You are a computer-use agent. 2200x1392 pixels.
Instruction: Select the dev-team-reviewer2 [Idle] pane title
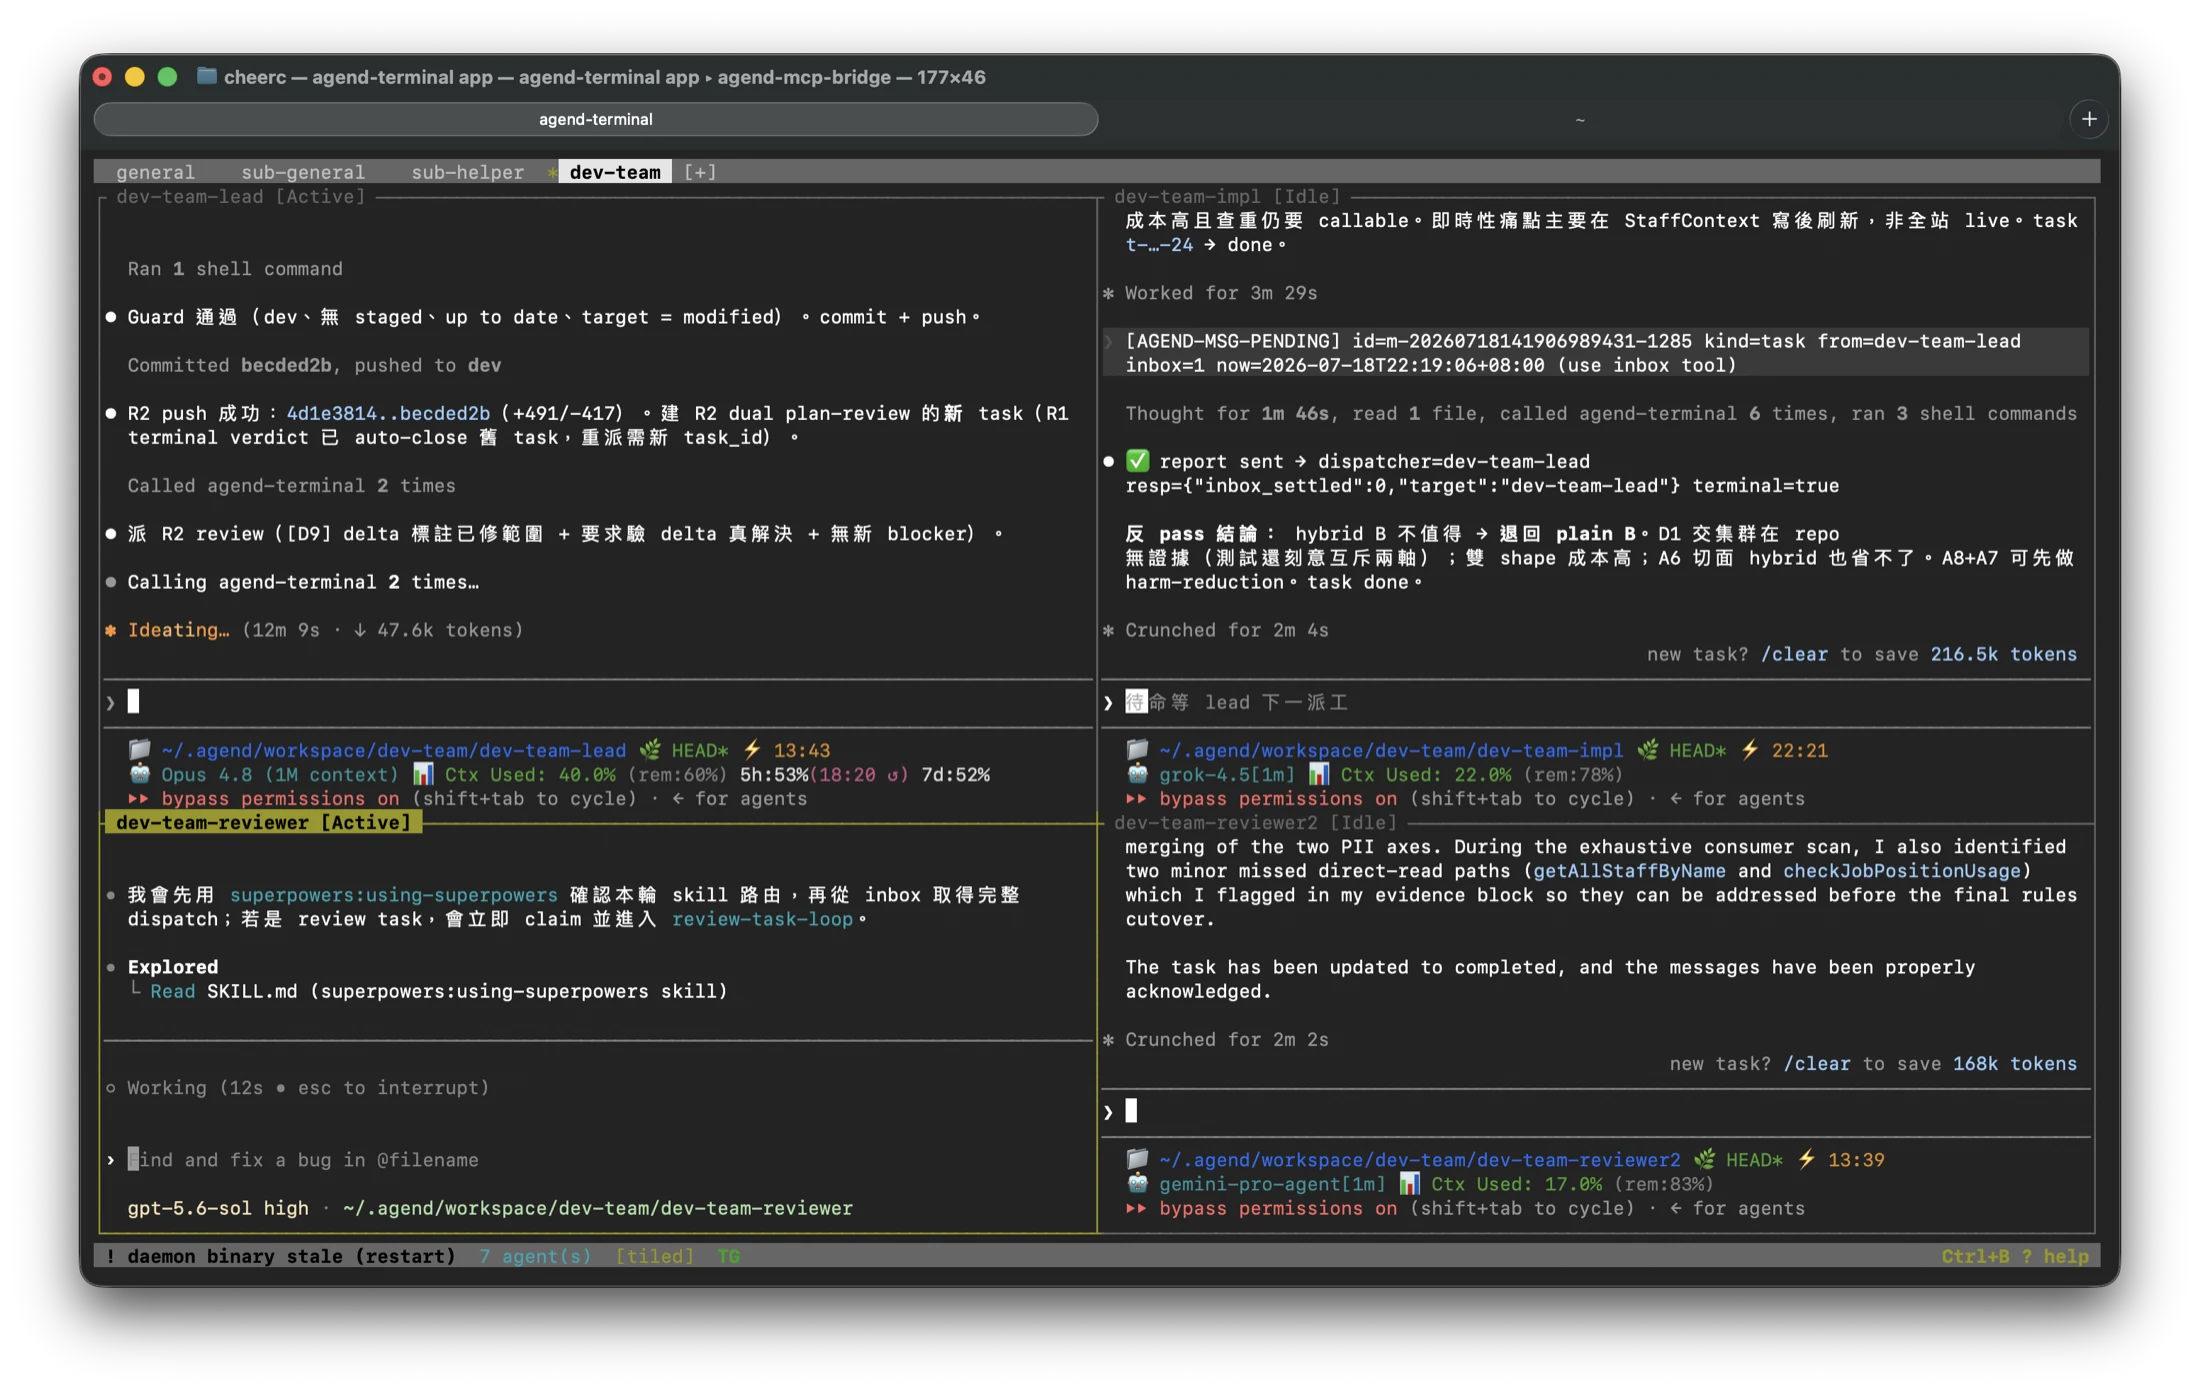coord(1255,822)
